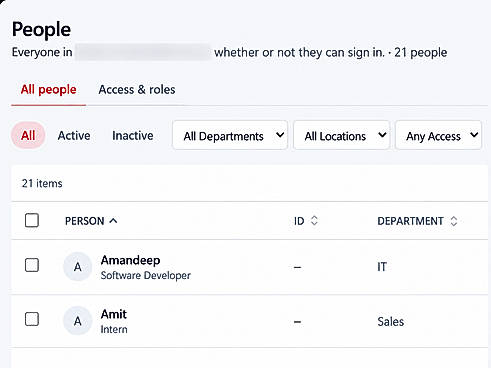Click the People page heading
The image size is (491, 368).
coord(41,29)
